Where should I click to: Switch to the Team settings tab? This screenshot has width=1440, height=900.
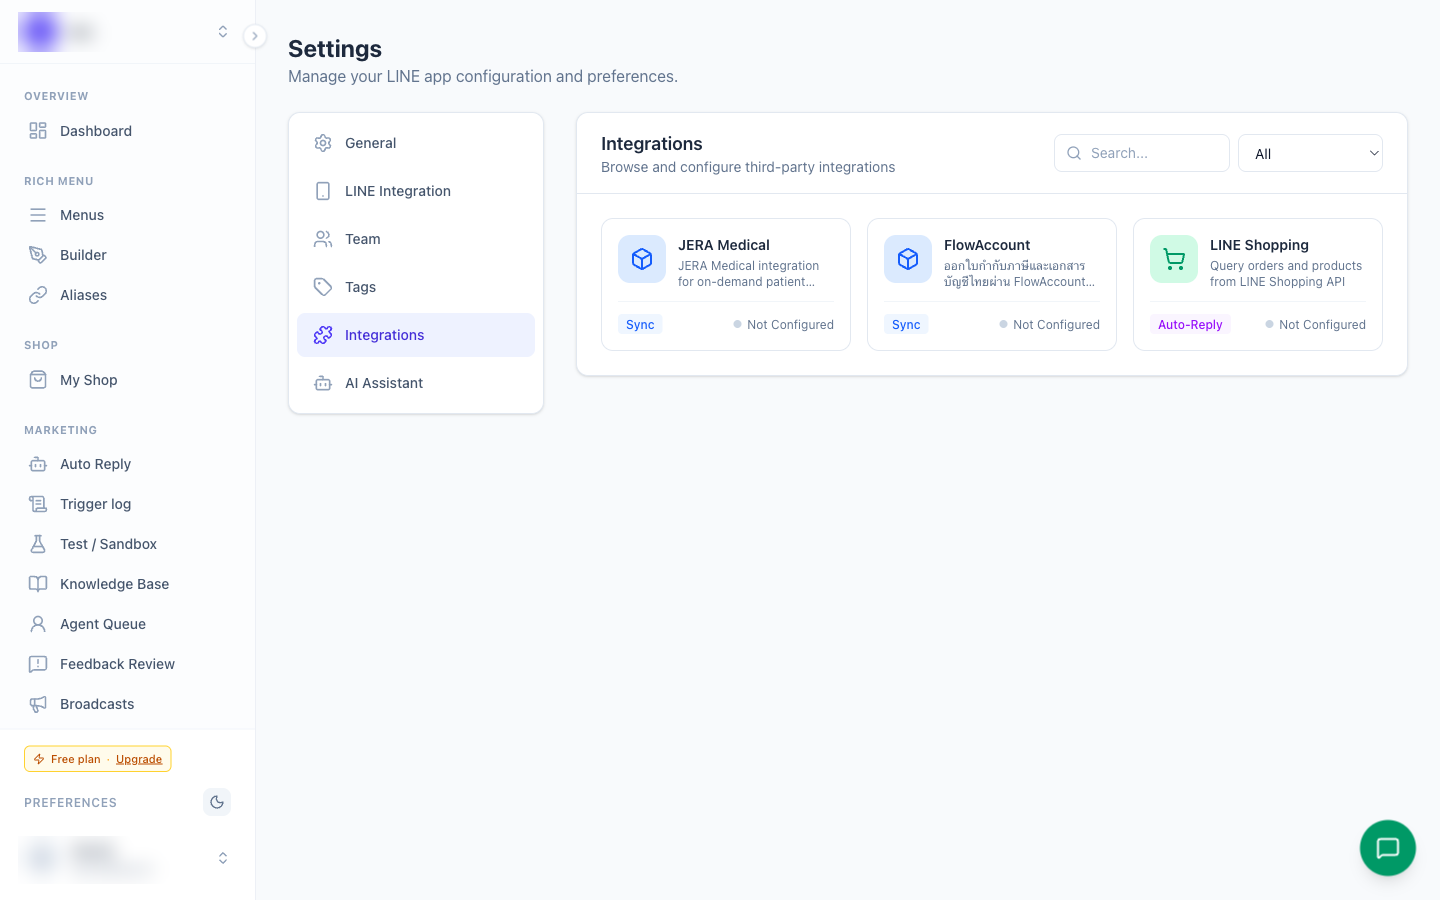point(416,239)
